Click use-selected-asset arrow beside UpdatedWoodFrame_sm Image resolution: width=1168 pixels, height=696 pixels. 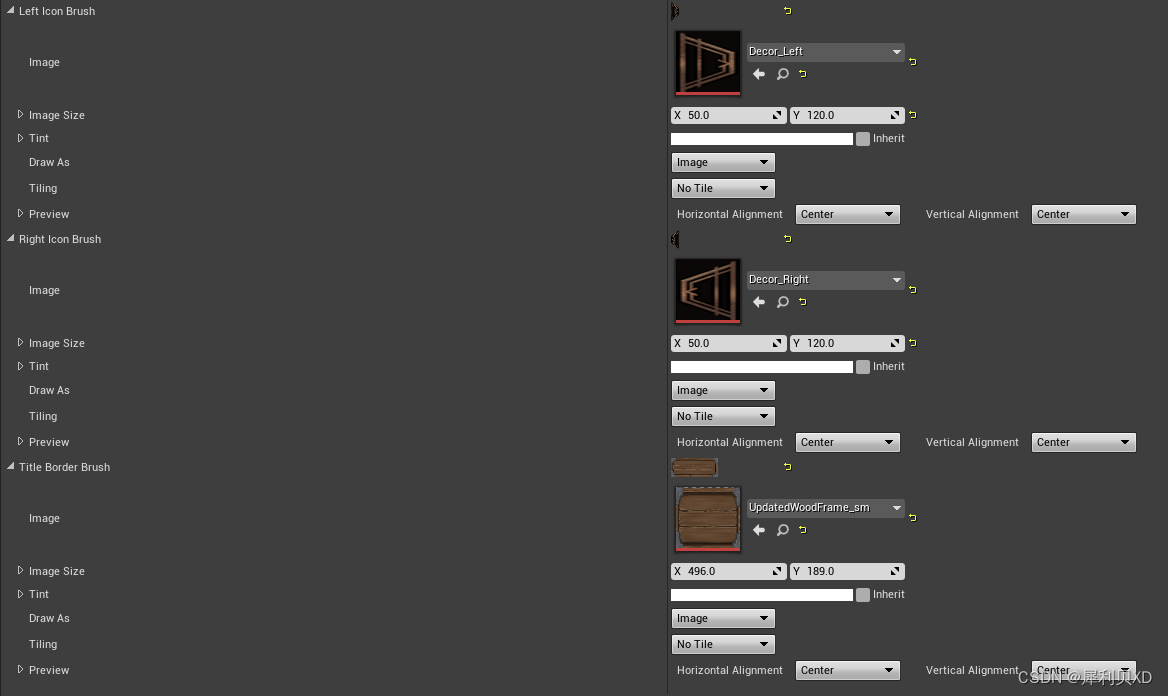click(x=759, y=530)
